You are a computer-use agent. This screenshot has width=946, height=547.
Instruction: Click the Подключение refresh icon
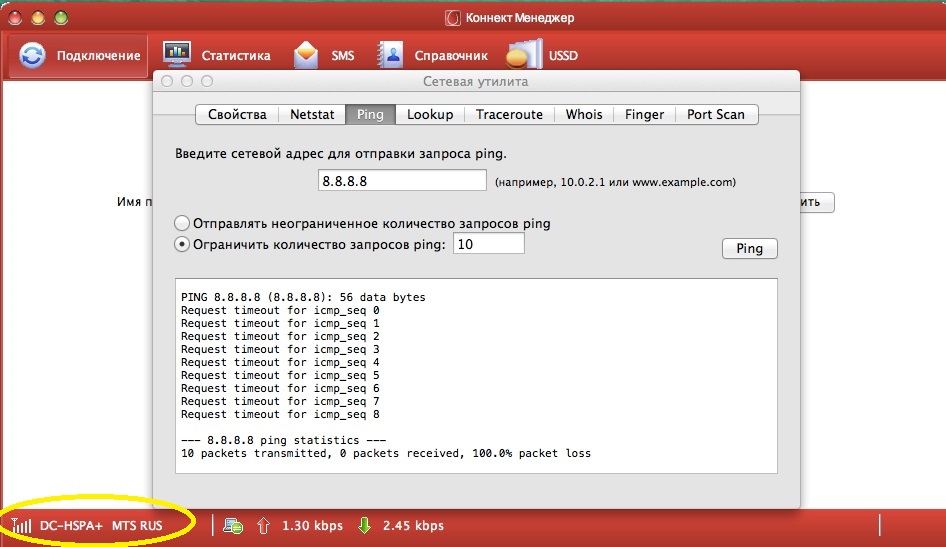click(32, 55)
